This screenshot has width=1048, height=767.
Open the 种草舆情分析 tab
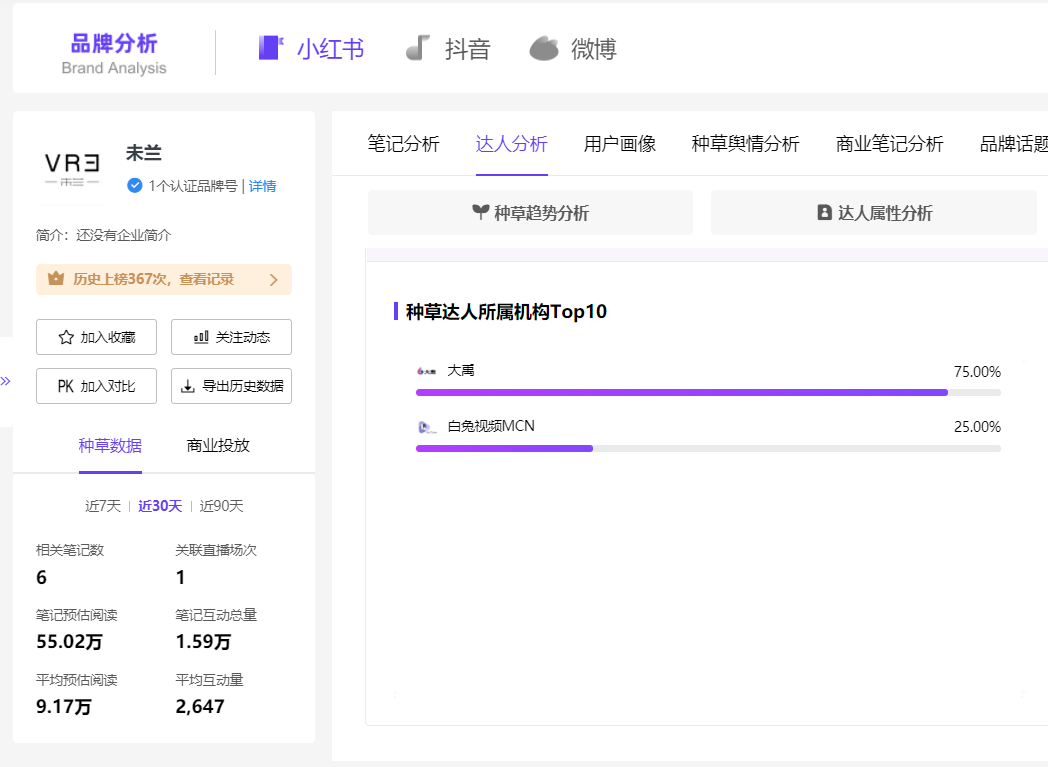[746, 144]
